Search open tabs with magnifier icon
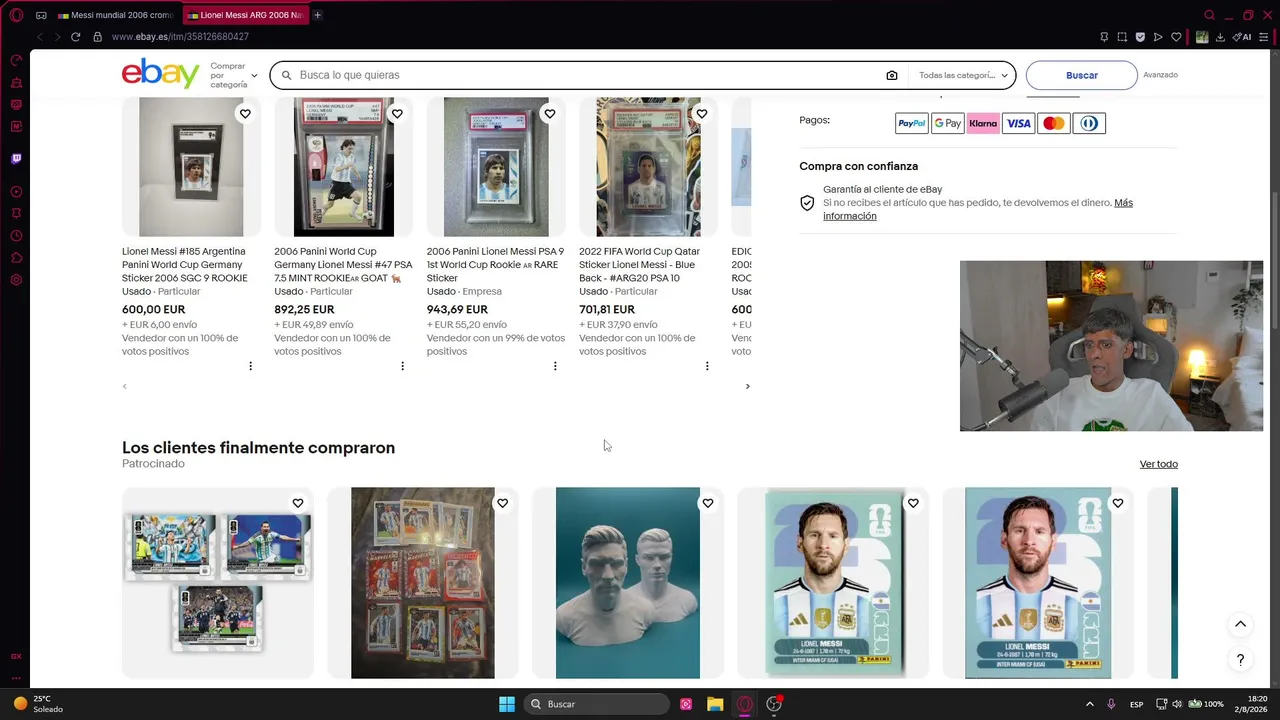This screenshot has height=720, width=1280. [1209, 15]
